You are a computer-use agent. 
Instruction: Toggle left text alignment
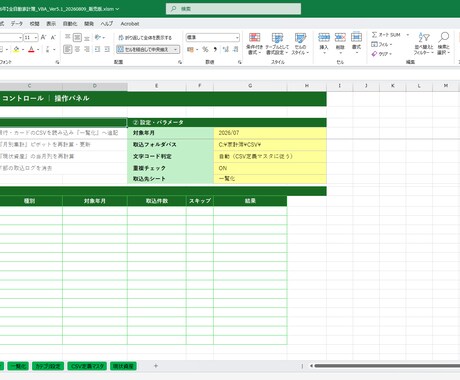(67, 49)
